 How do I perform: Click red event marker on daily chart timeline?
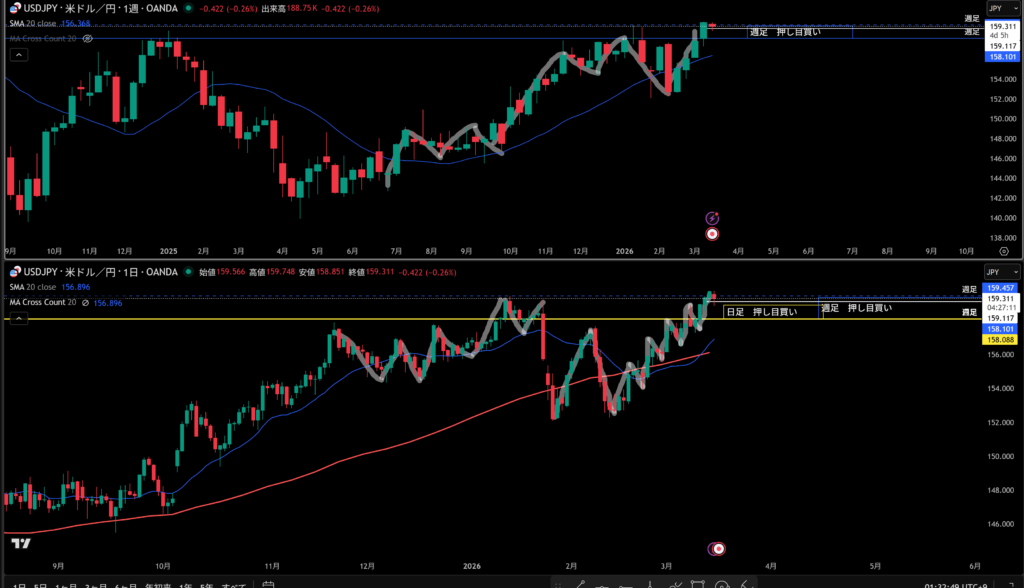717,548
